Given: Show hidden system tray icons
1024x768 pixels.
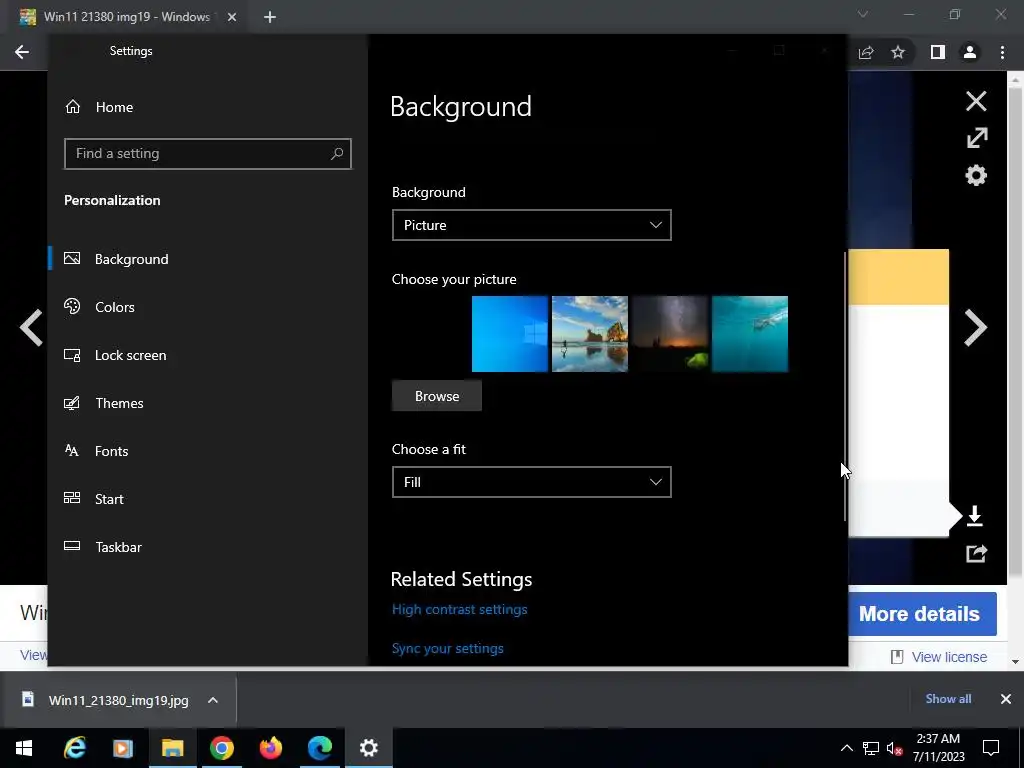Looking at the screenshot, I should 846,748.
